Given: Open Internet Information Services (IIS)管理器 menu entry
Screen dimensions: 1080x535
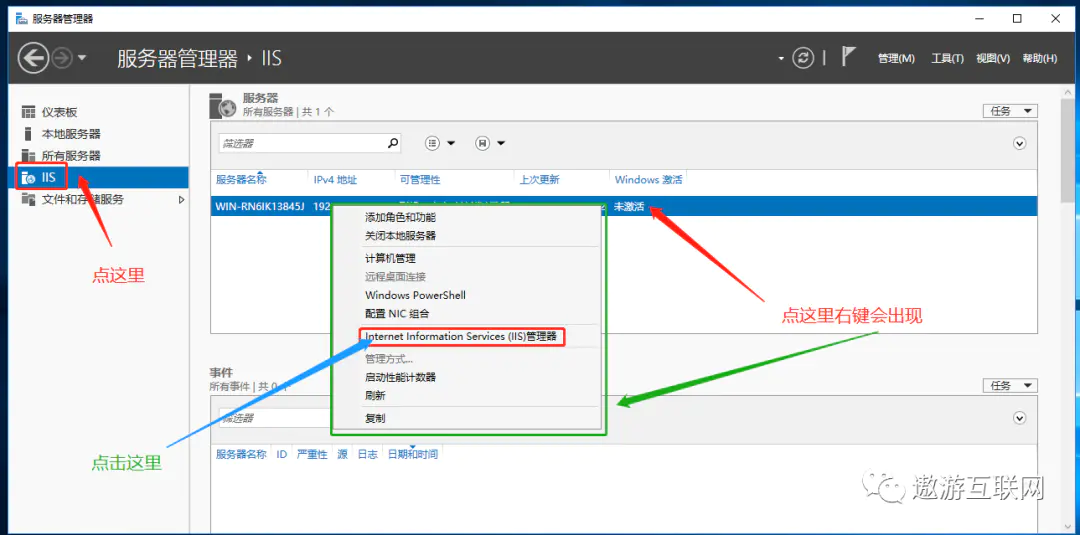Looking at the screenshot, I should tap(461, 337).
